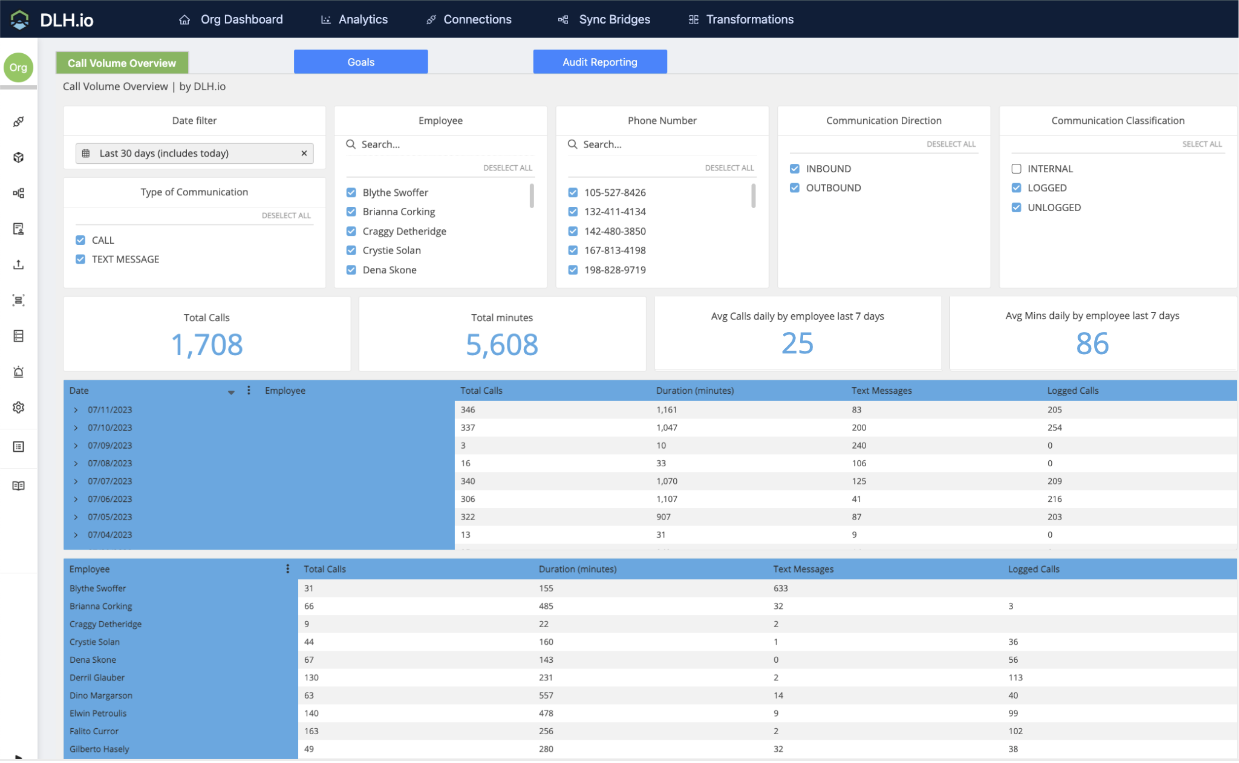
Task: Select the alarm bell icon in the sidebar
Action: (x=18, y=371)
